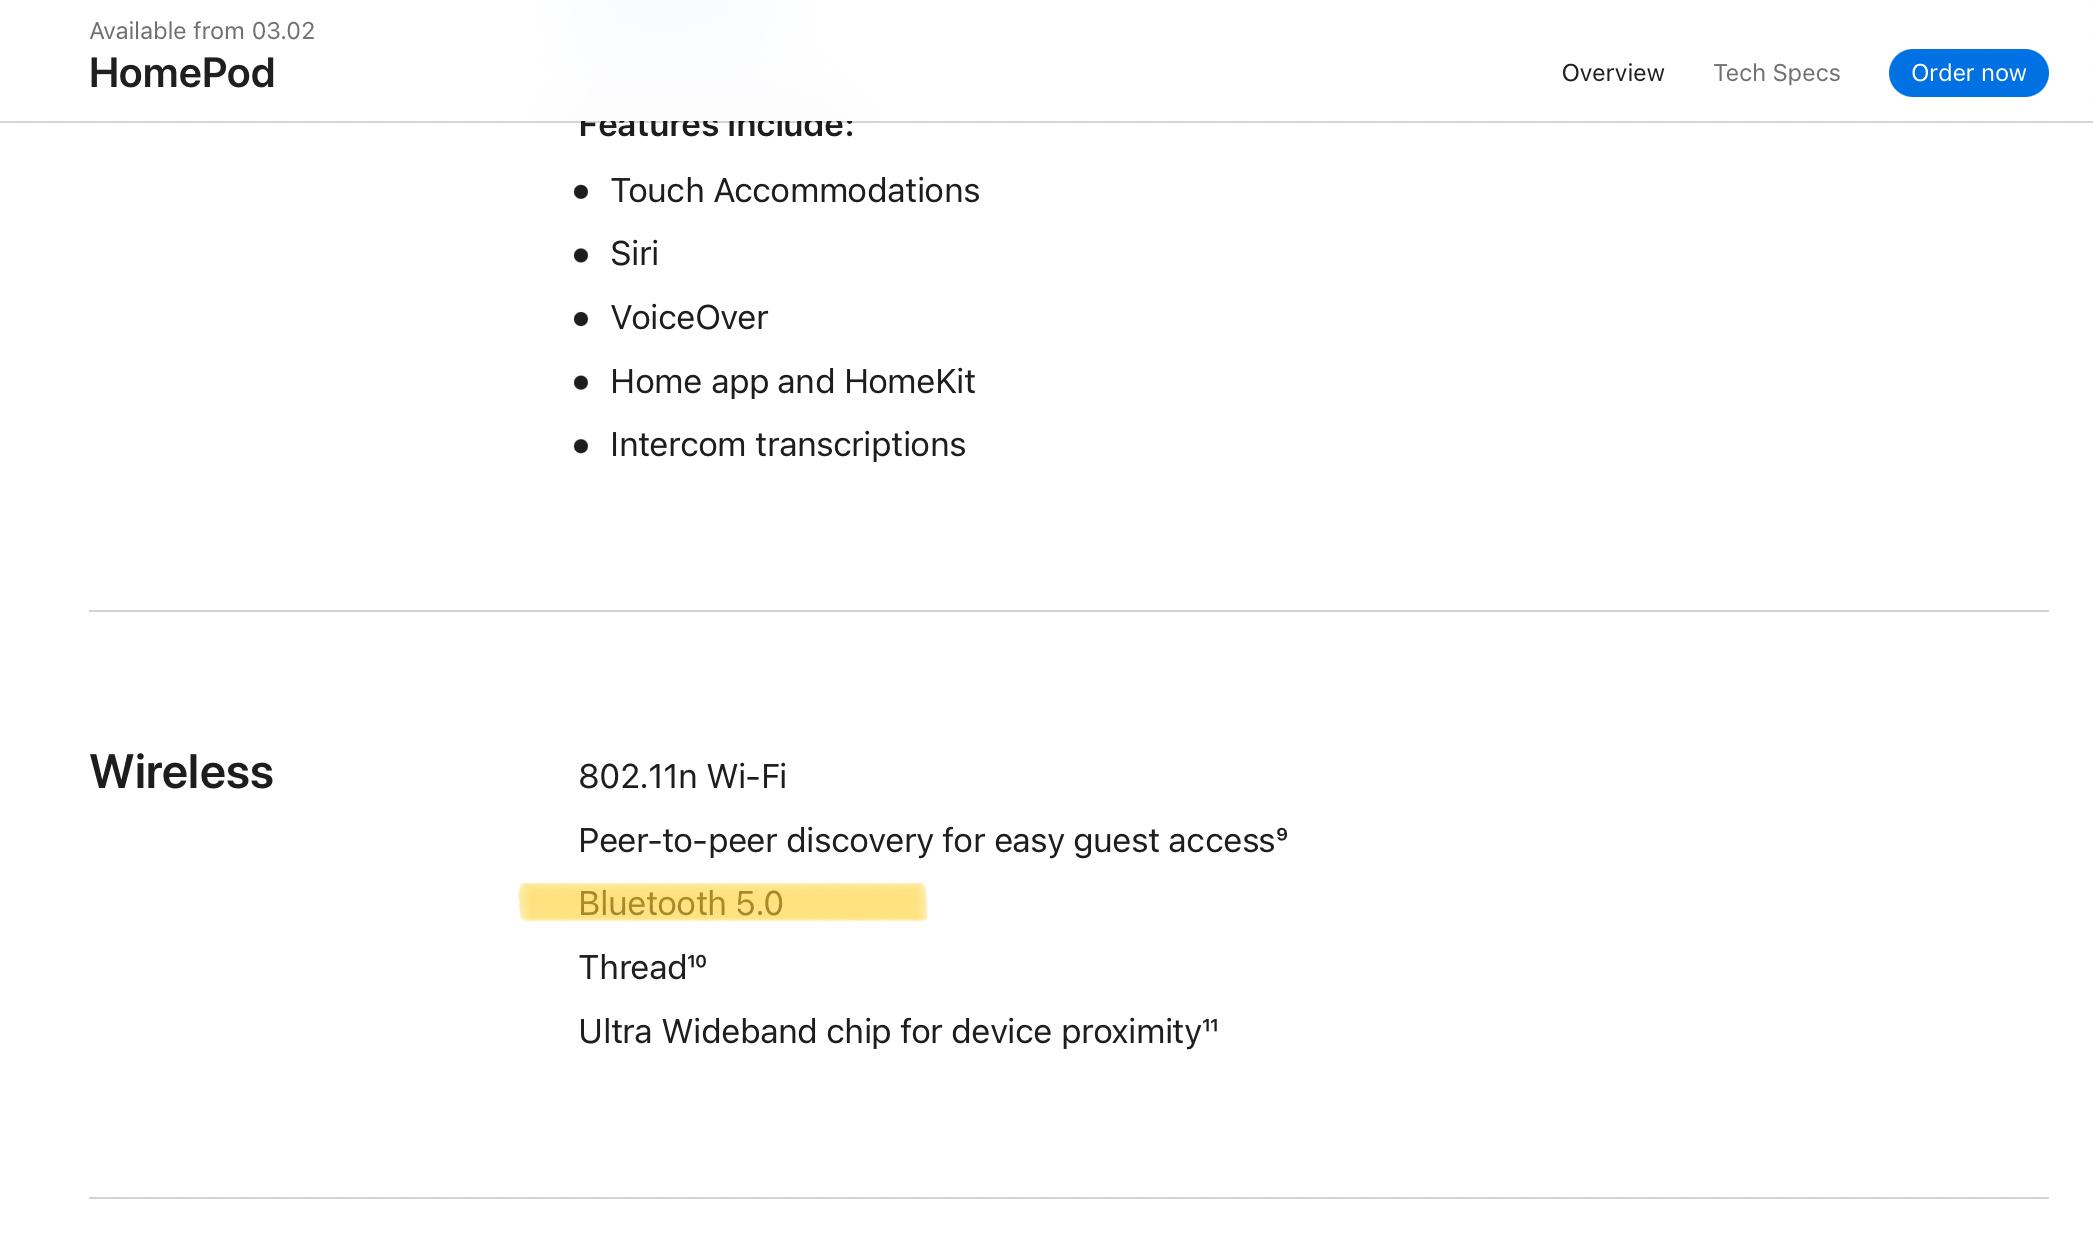Click the 802.11n Wi-Fi line

(x=682, y=776)
